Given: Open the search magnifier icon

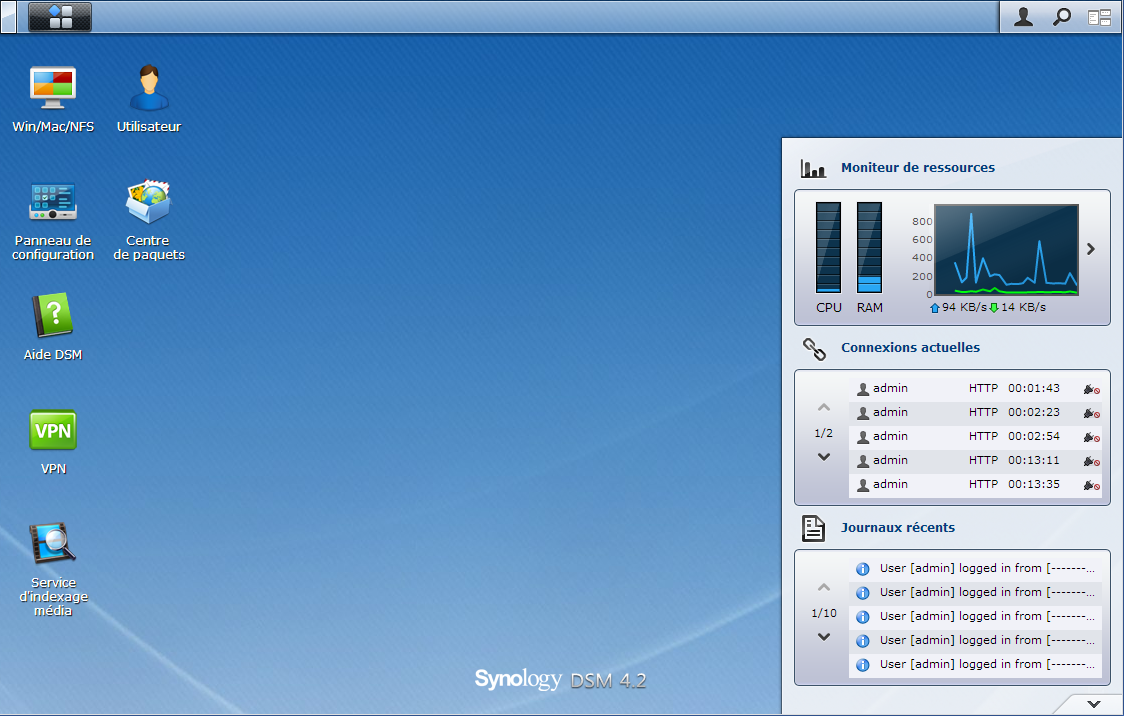Looking at the screenshot, I should tap(1061, 17).
